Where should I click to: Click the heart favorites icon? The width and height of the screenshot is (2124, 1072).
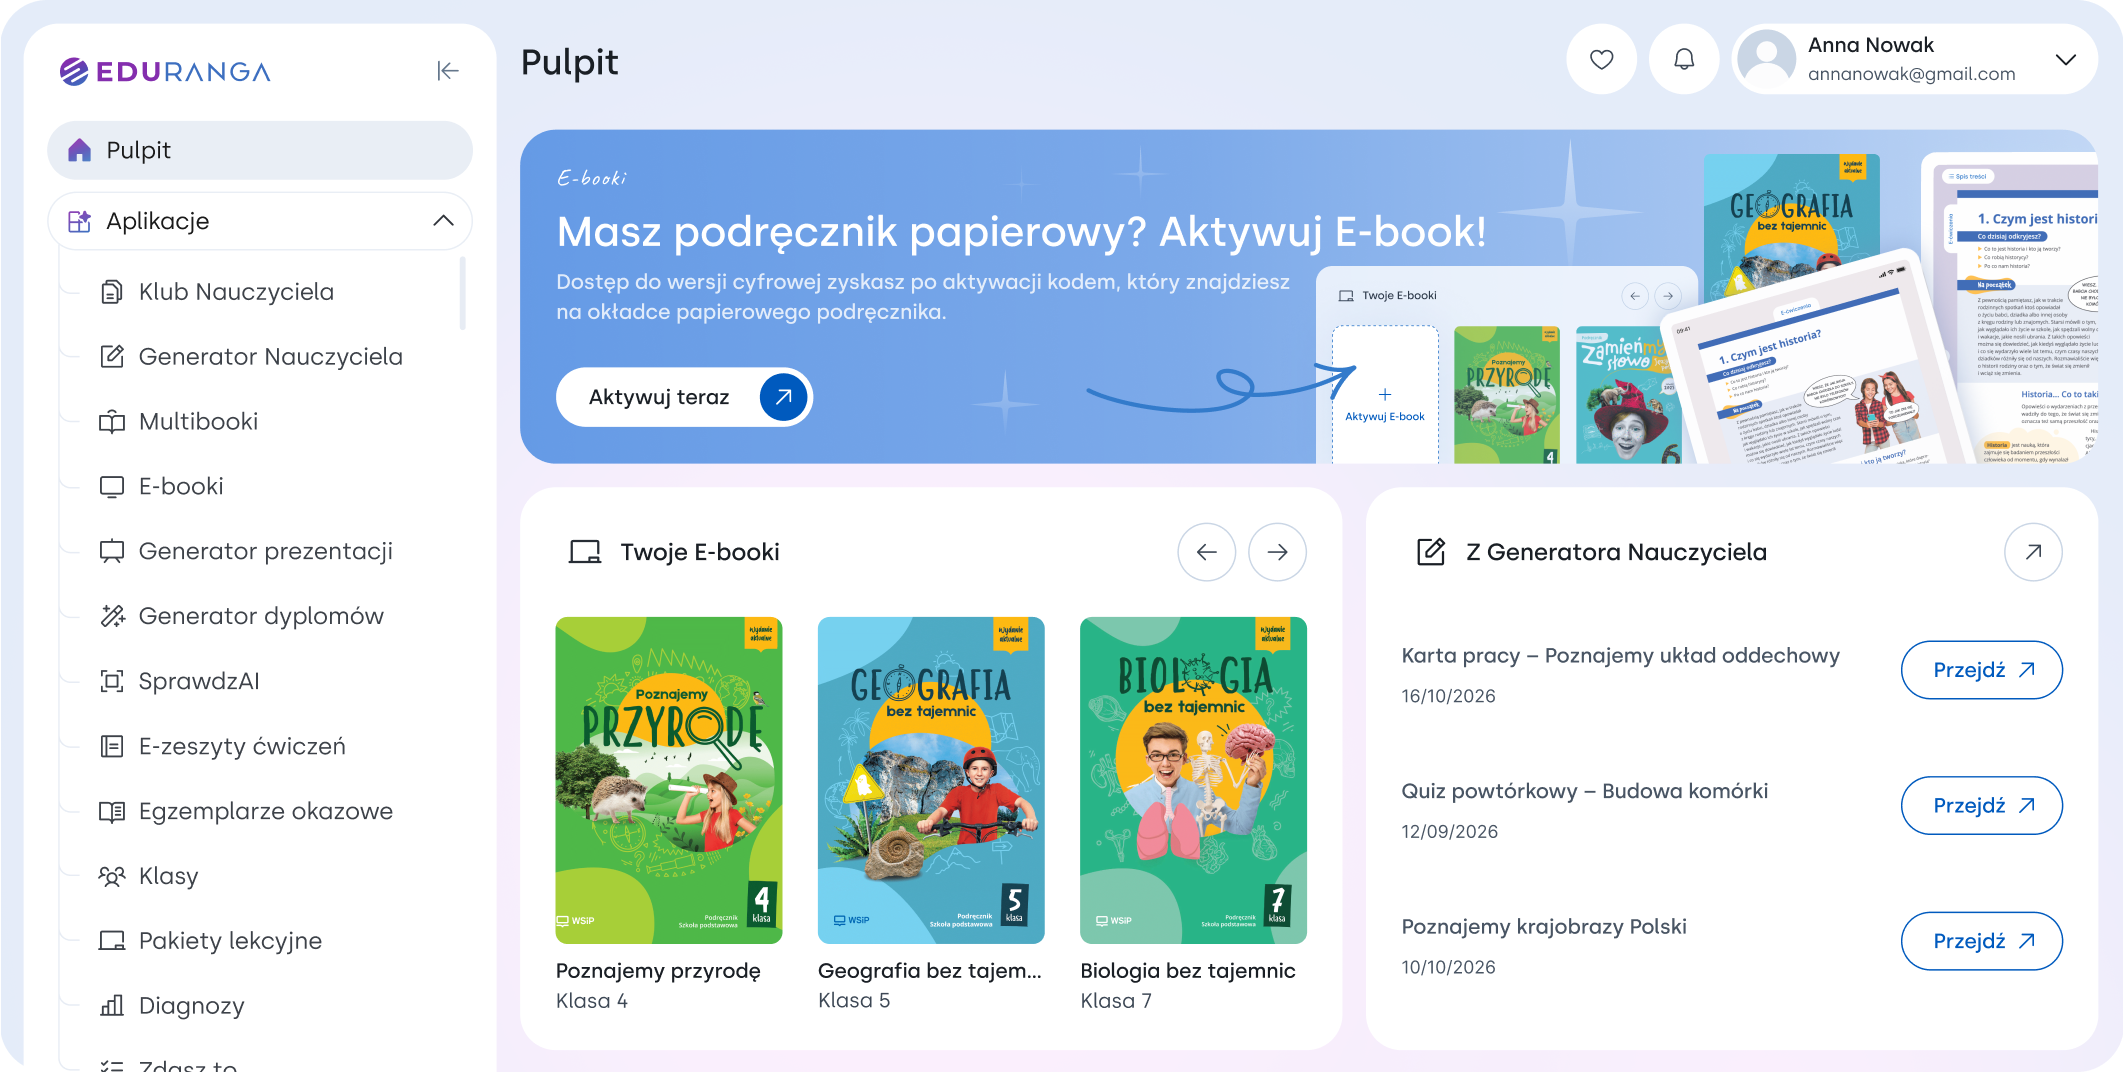pyautogui.click(x=1601, y=60)
